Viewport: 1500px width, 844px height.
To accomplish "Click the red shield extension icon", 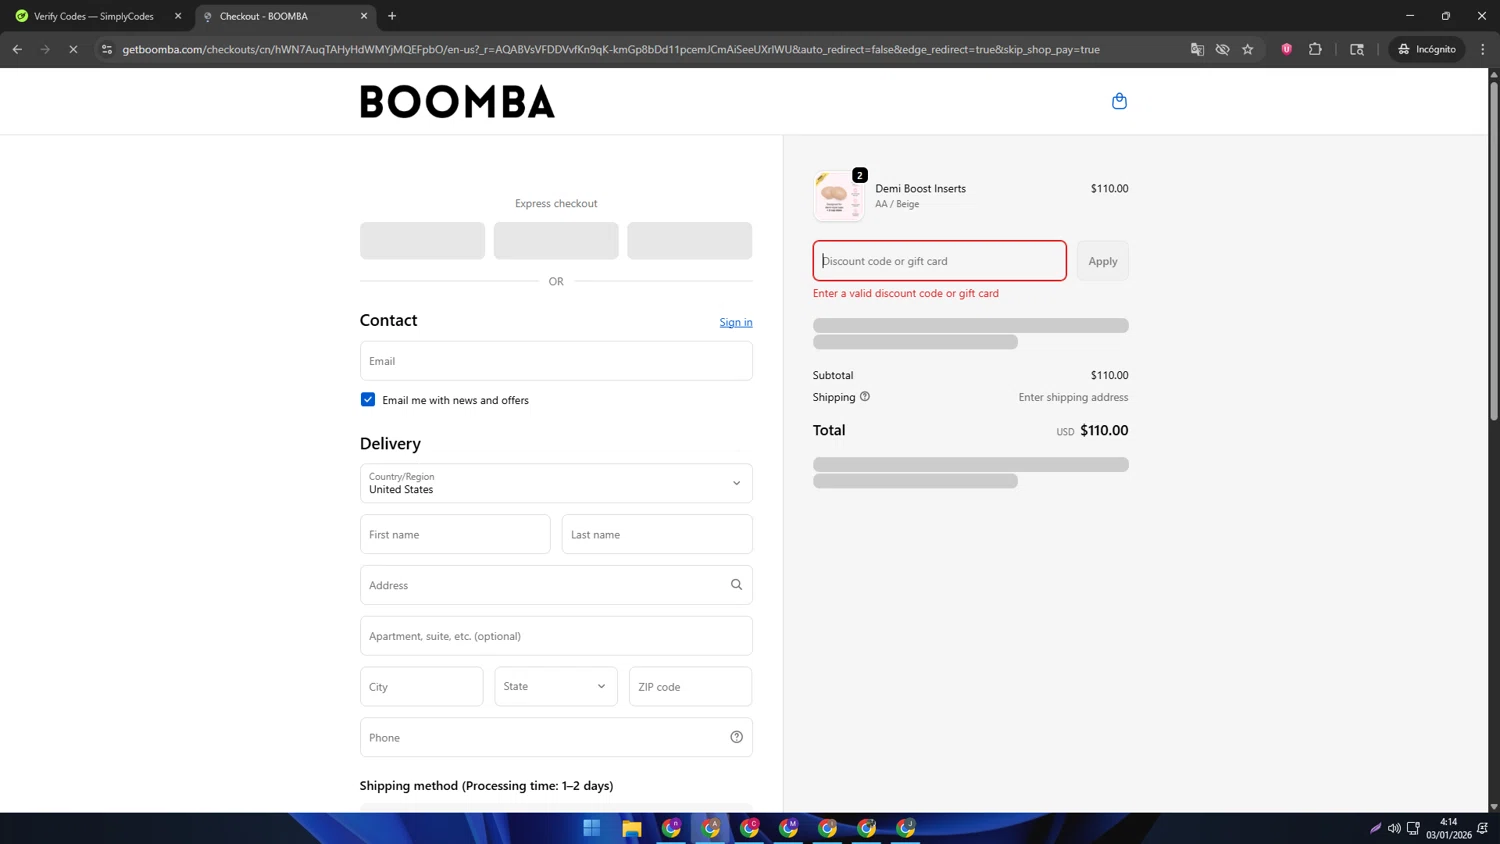I will [x=1287, y=49].
